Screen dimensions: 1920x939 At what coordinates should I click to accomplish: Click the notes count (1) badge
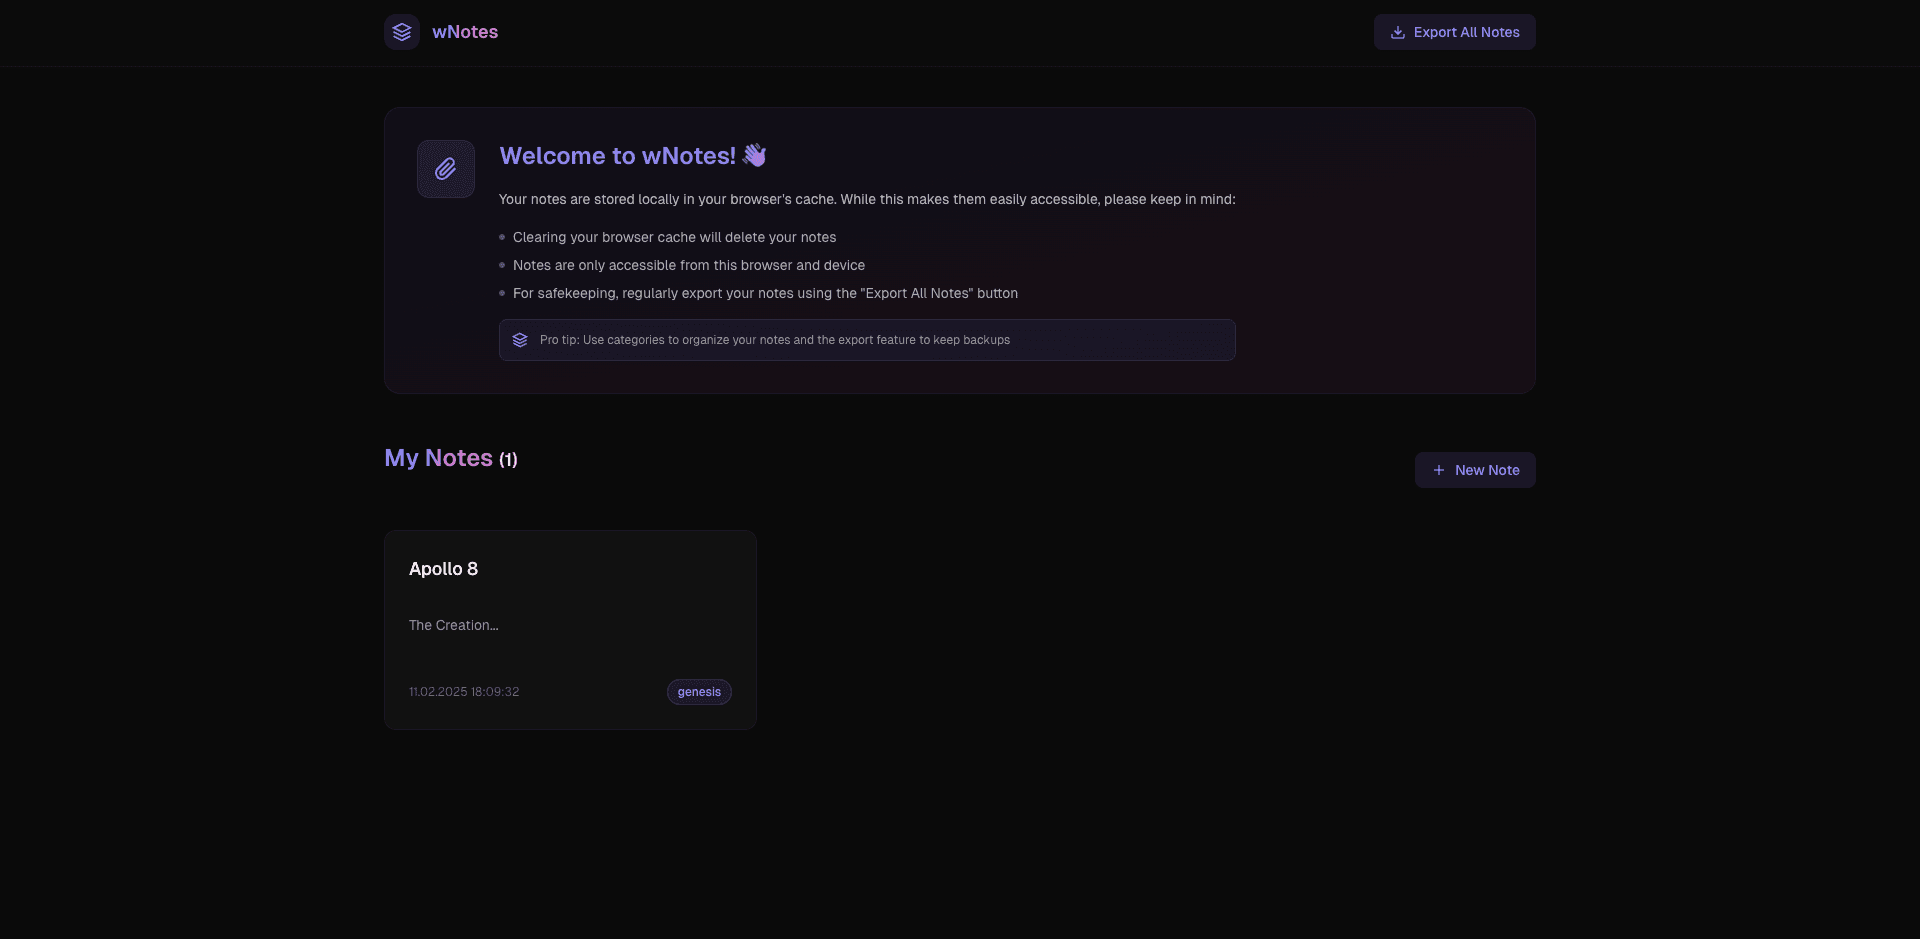tap(508, 460)
